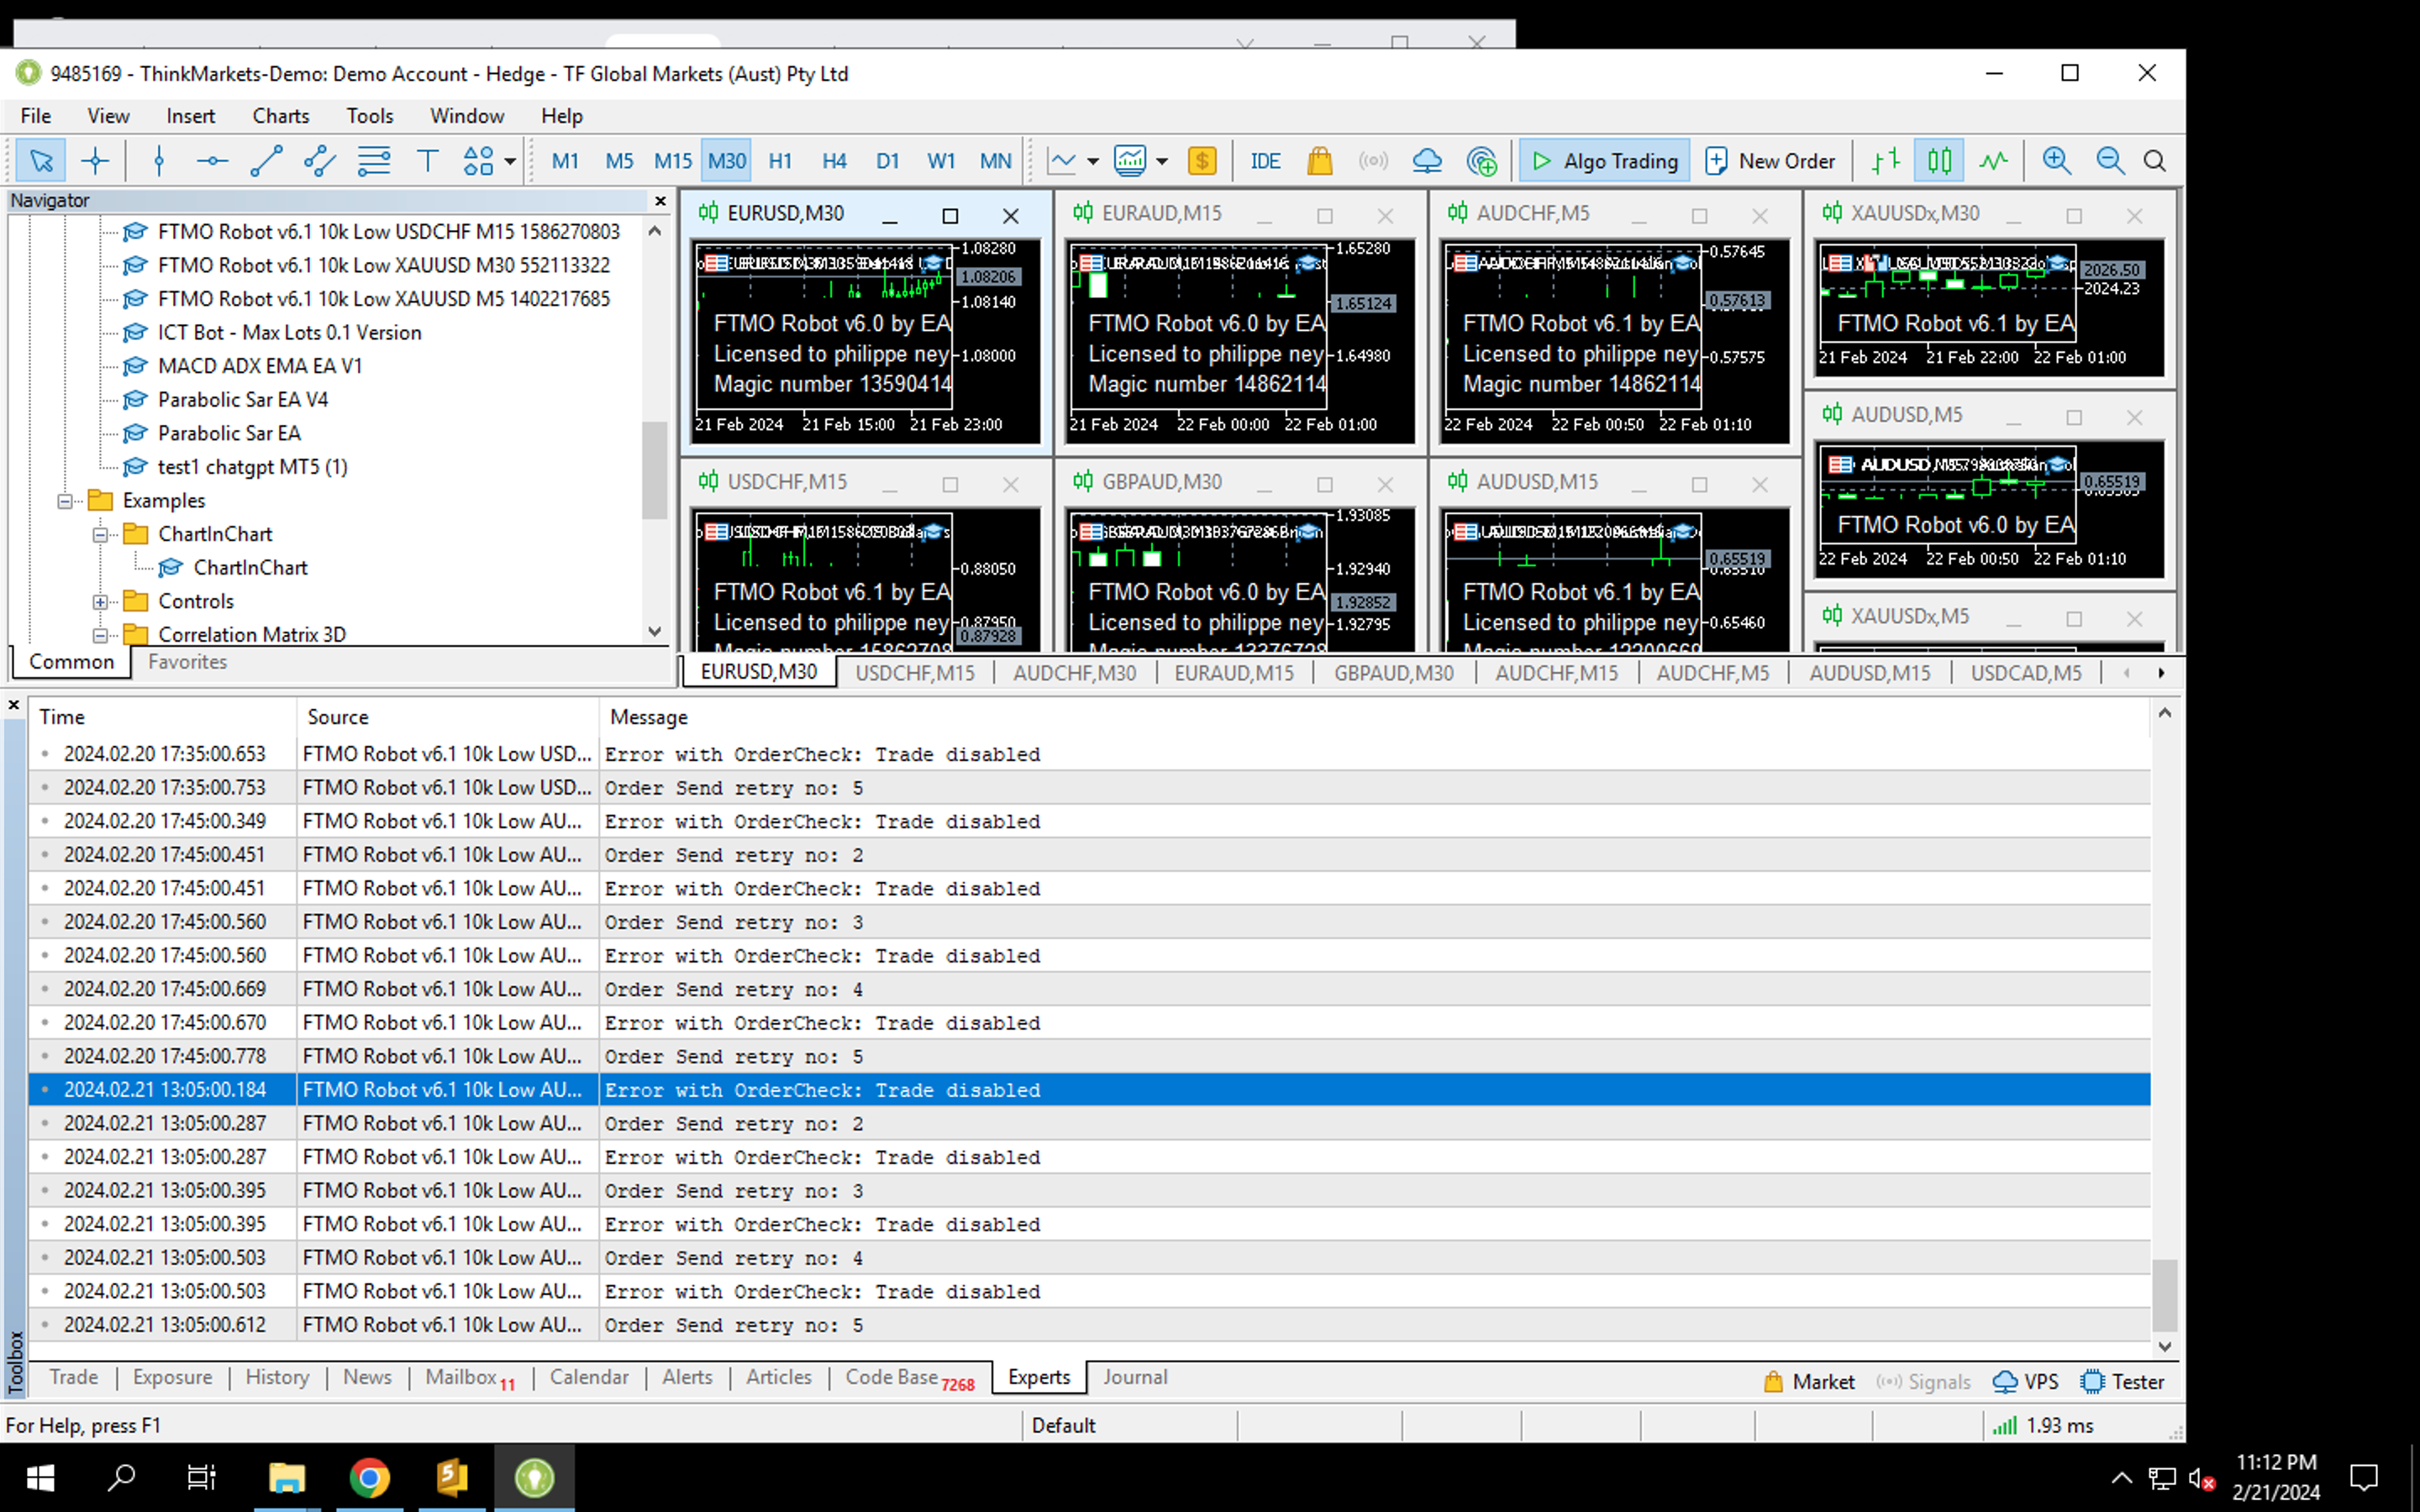Draw a vertical line tool

(159, 161)
